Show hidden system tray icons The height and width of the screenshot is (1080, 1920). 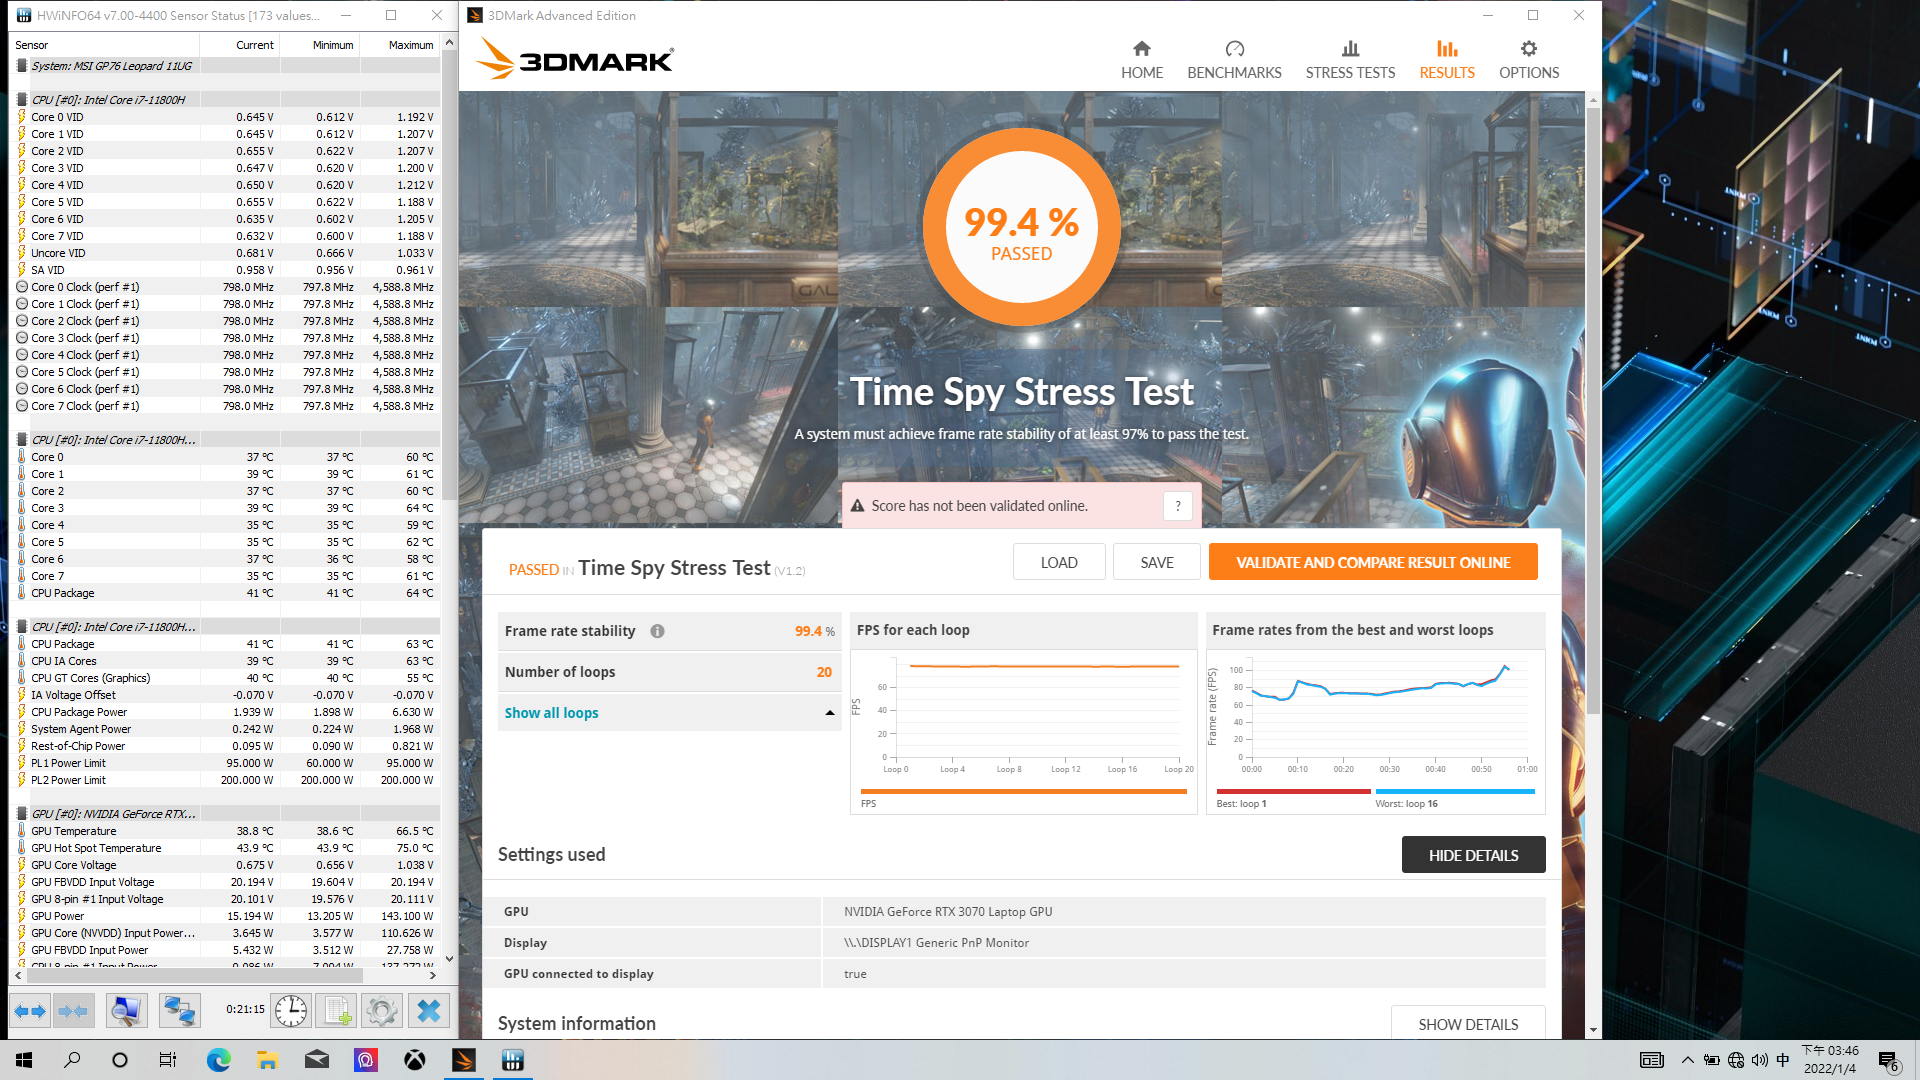click(x=1687, y=1060)
